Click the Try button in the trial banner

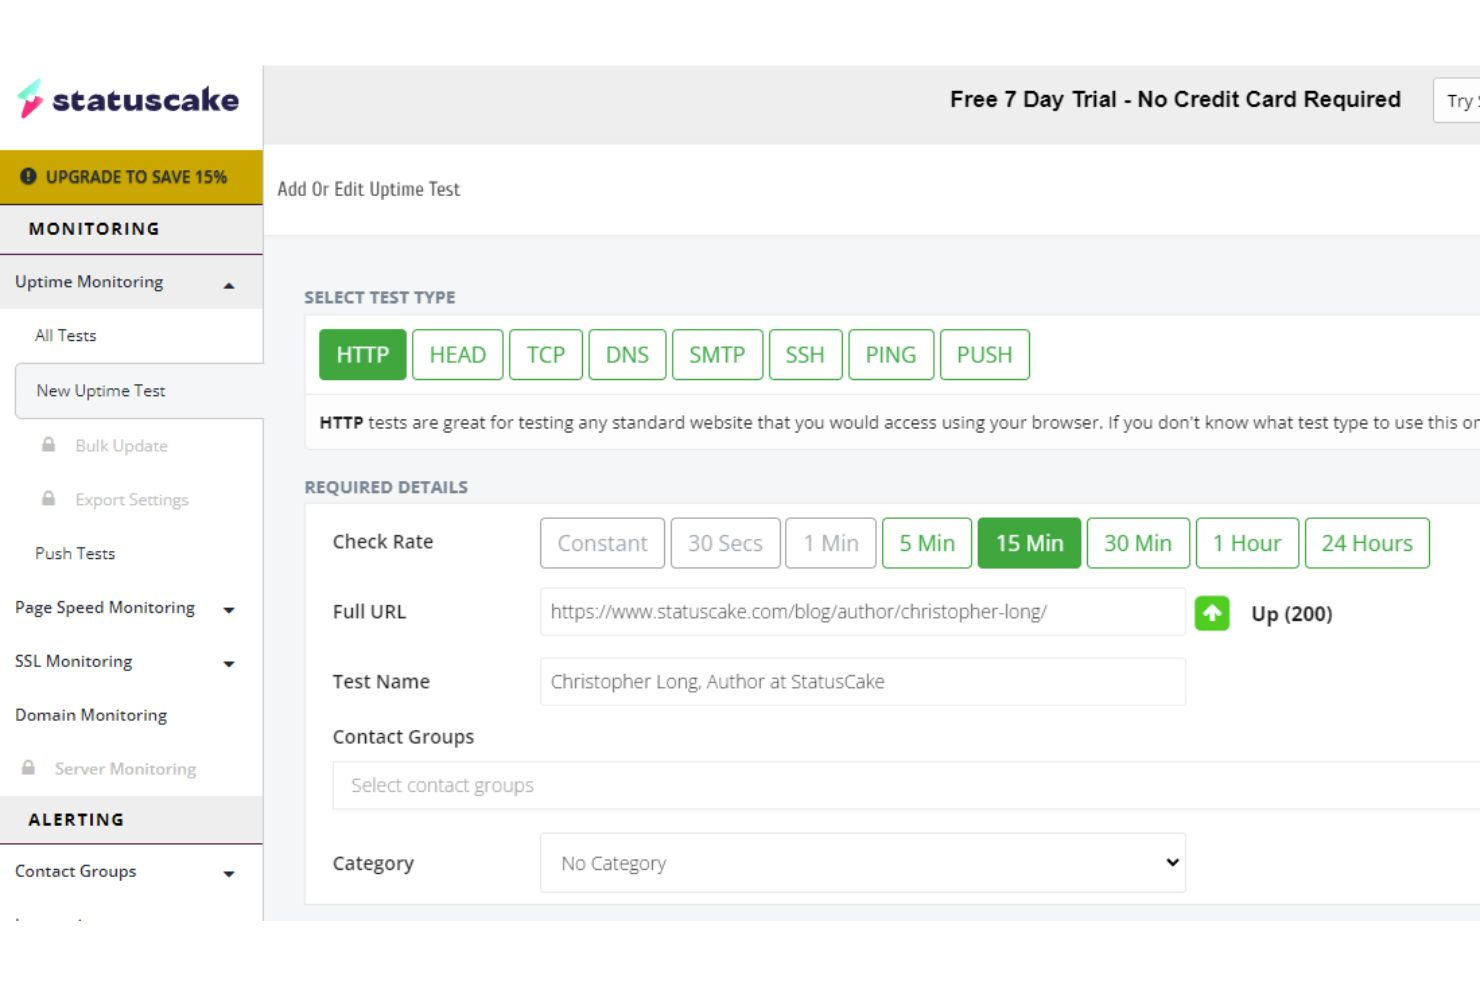1458,100
